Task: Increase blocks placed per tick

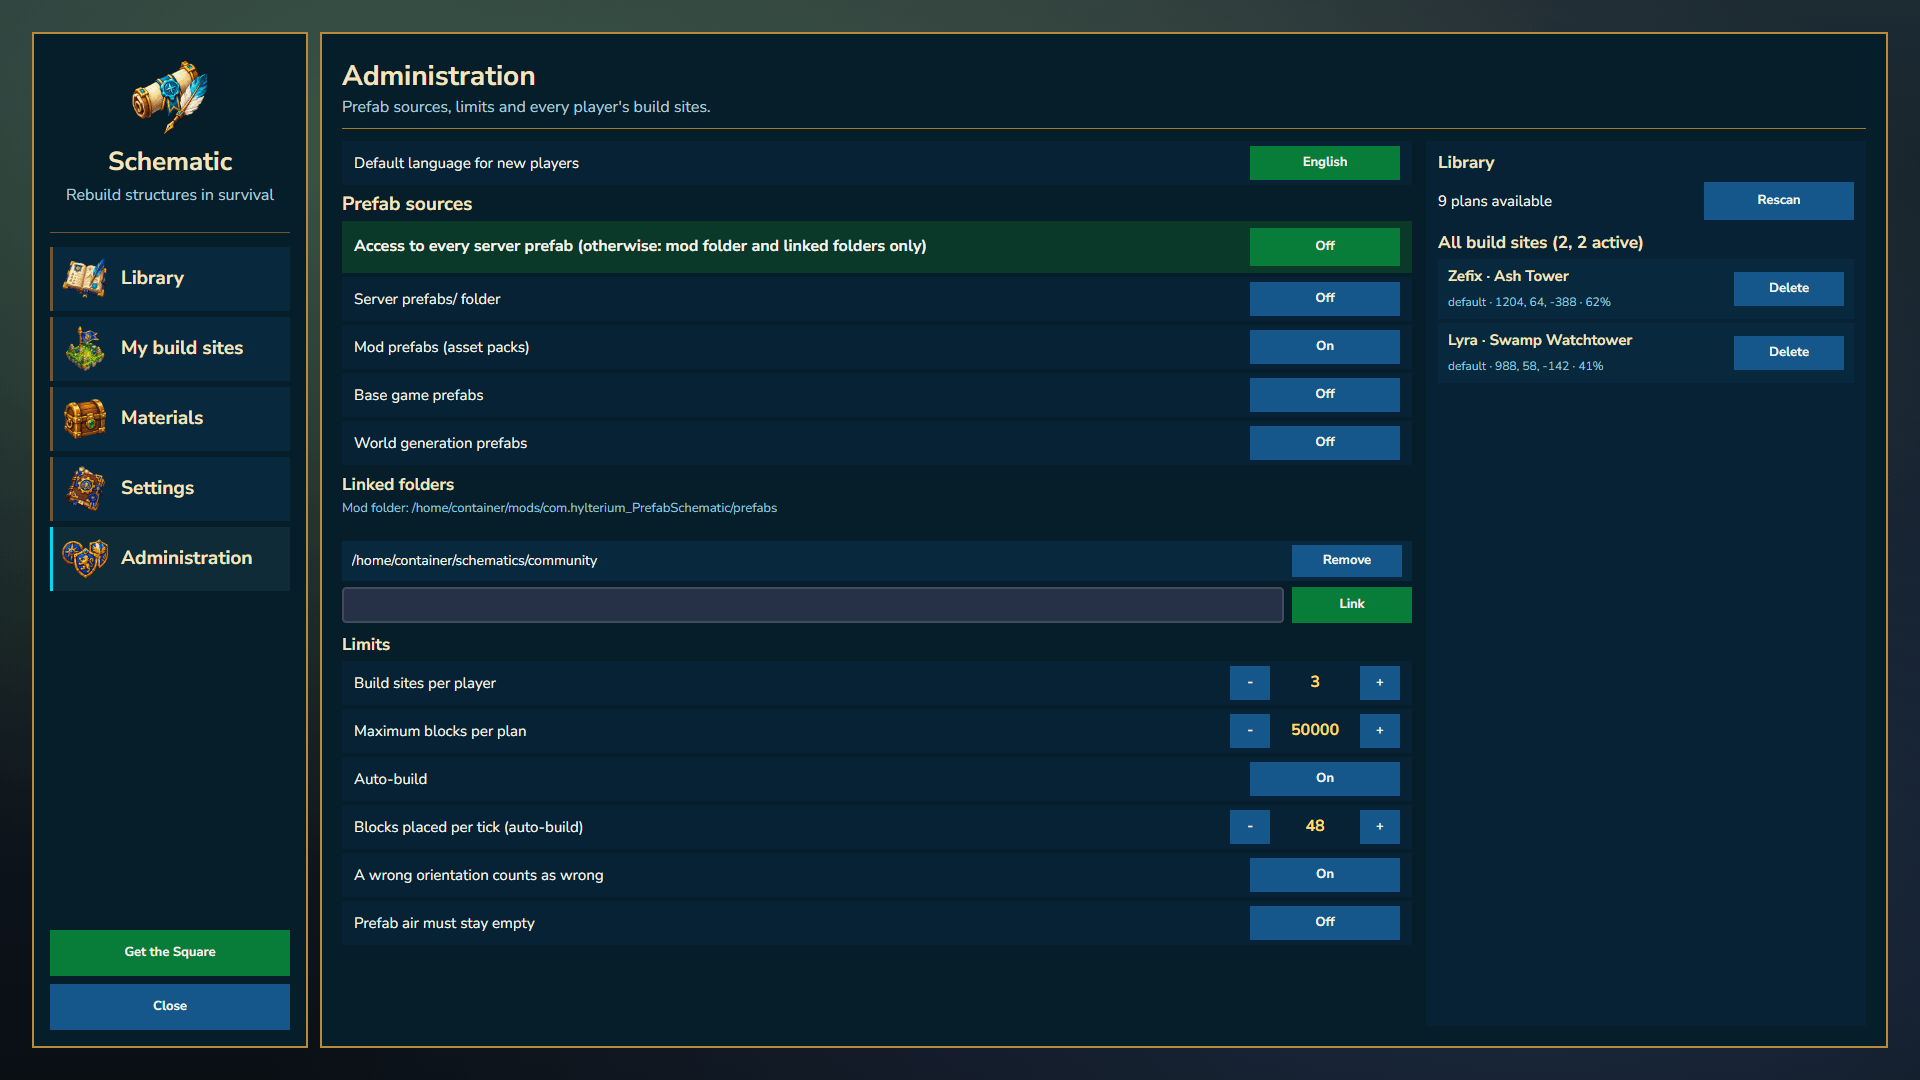Action: coord(1379,826)
